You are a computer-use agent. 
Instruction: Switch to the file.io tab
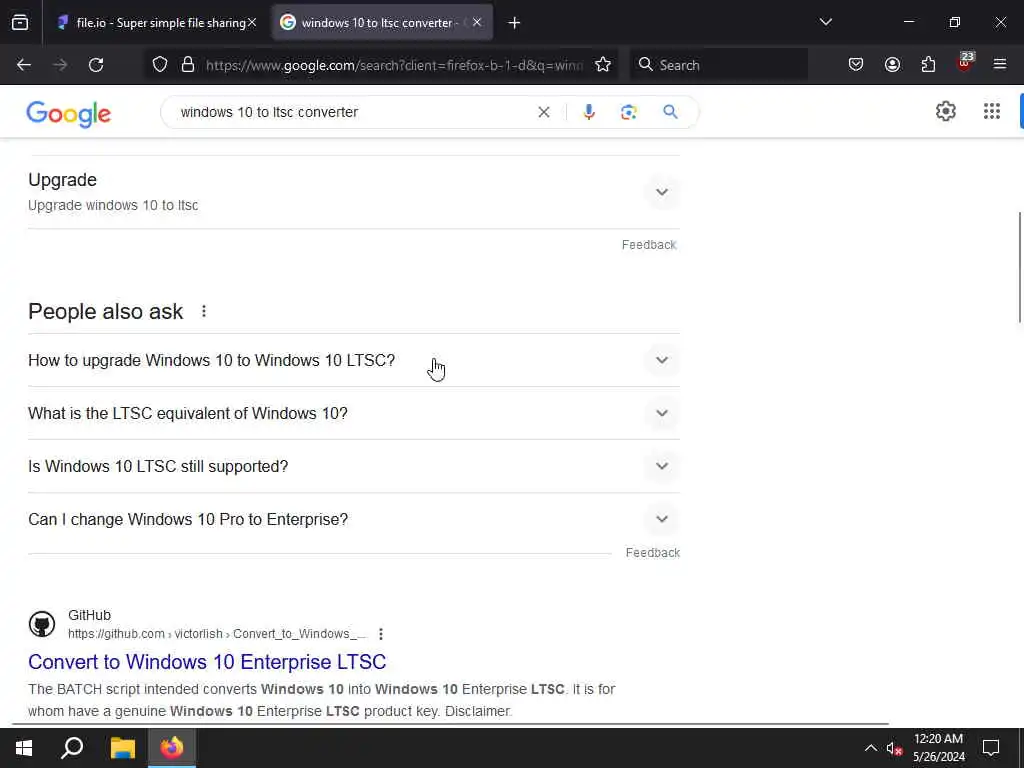[157, 23]
